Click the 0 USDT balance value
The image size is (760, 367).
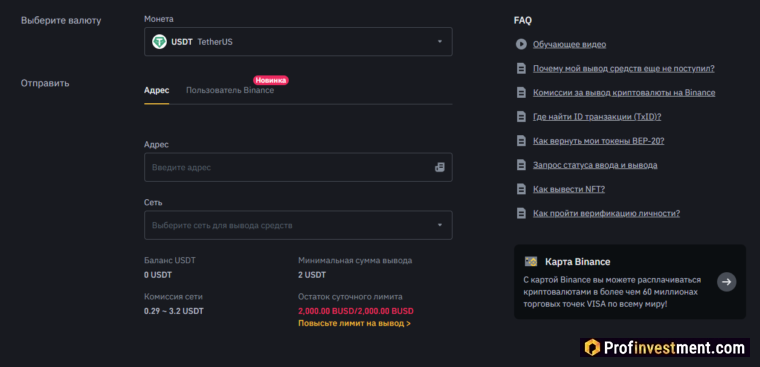[158, 275]
